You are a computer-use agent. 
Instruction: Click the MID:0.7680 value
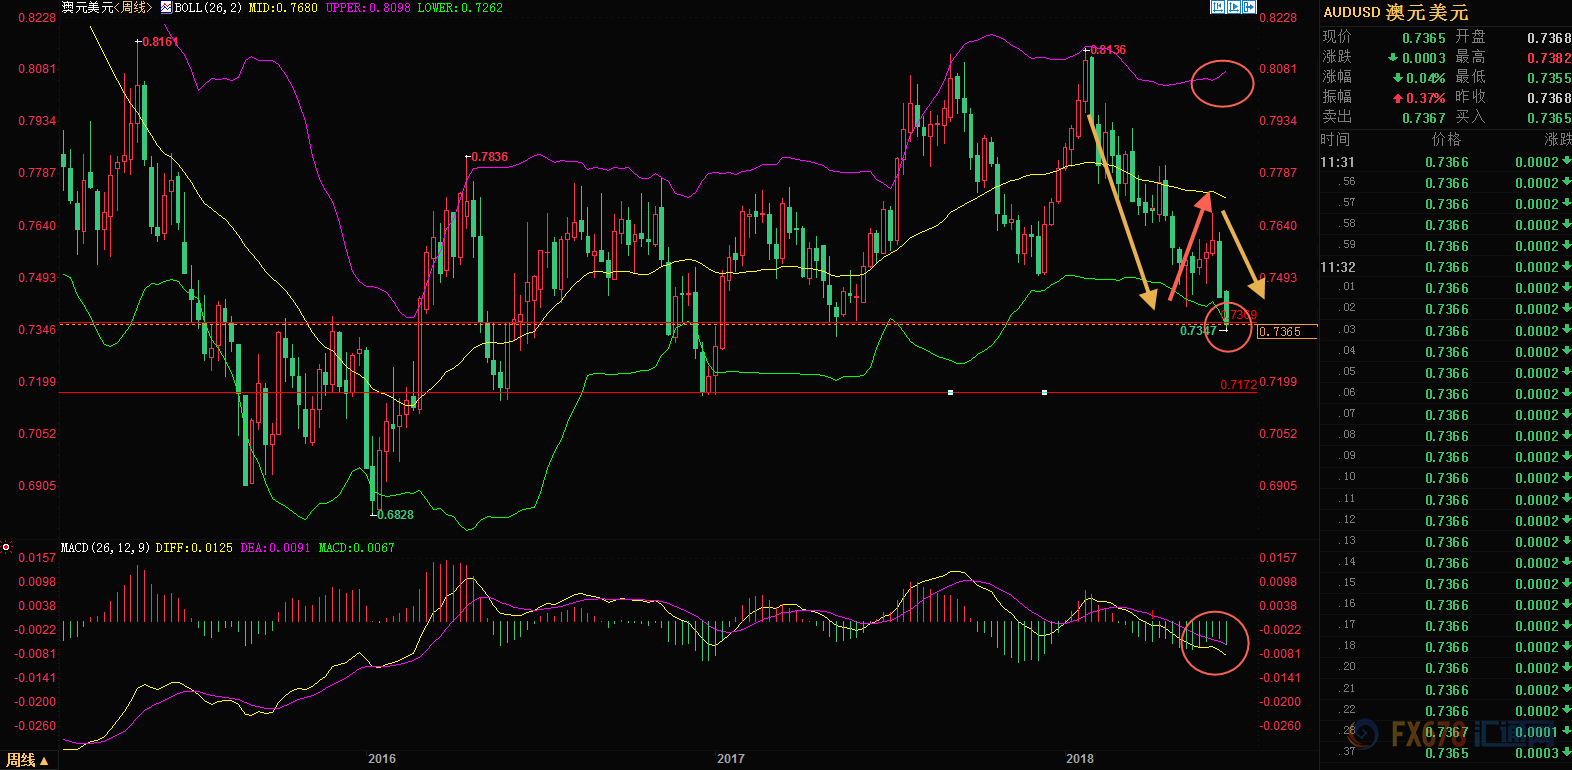[x=283, y=8]
